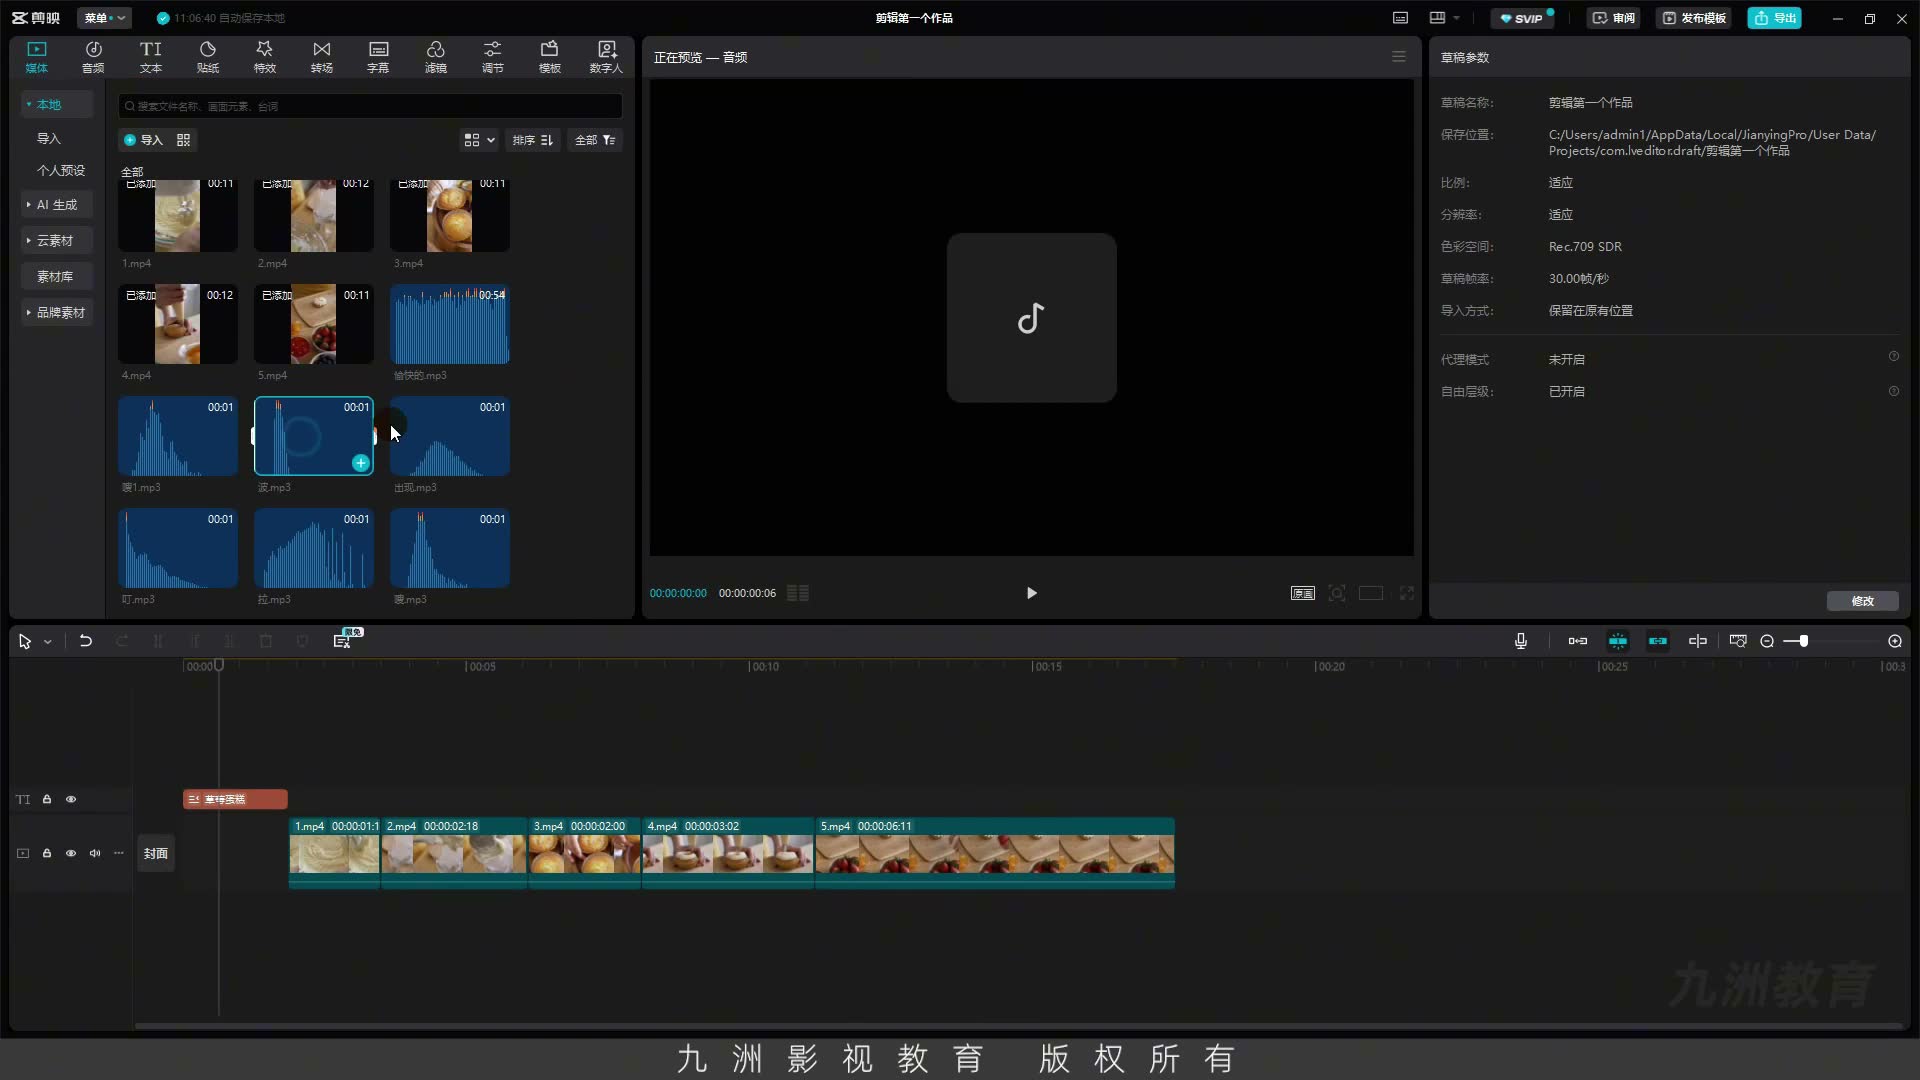Click the undo arrow in timeline toolbar
The image size is (1920, 1080).
tap(86, 641)
